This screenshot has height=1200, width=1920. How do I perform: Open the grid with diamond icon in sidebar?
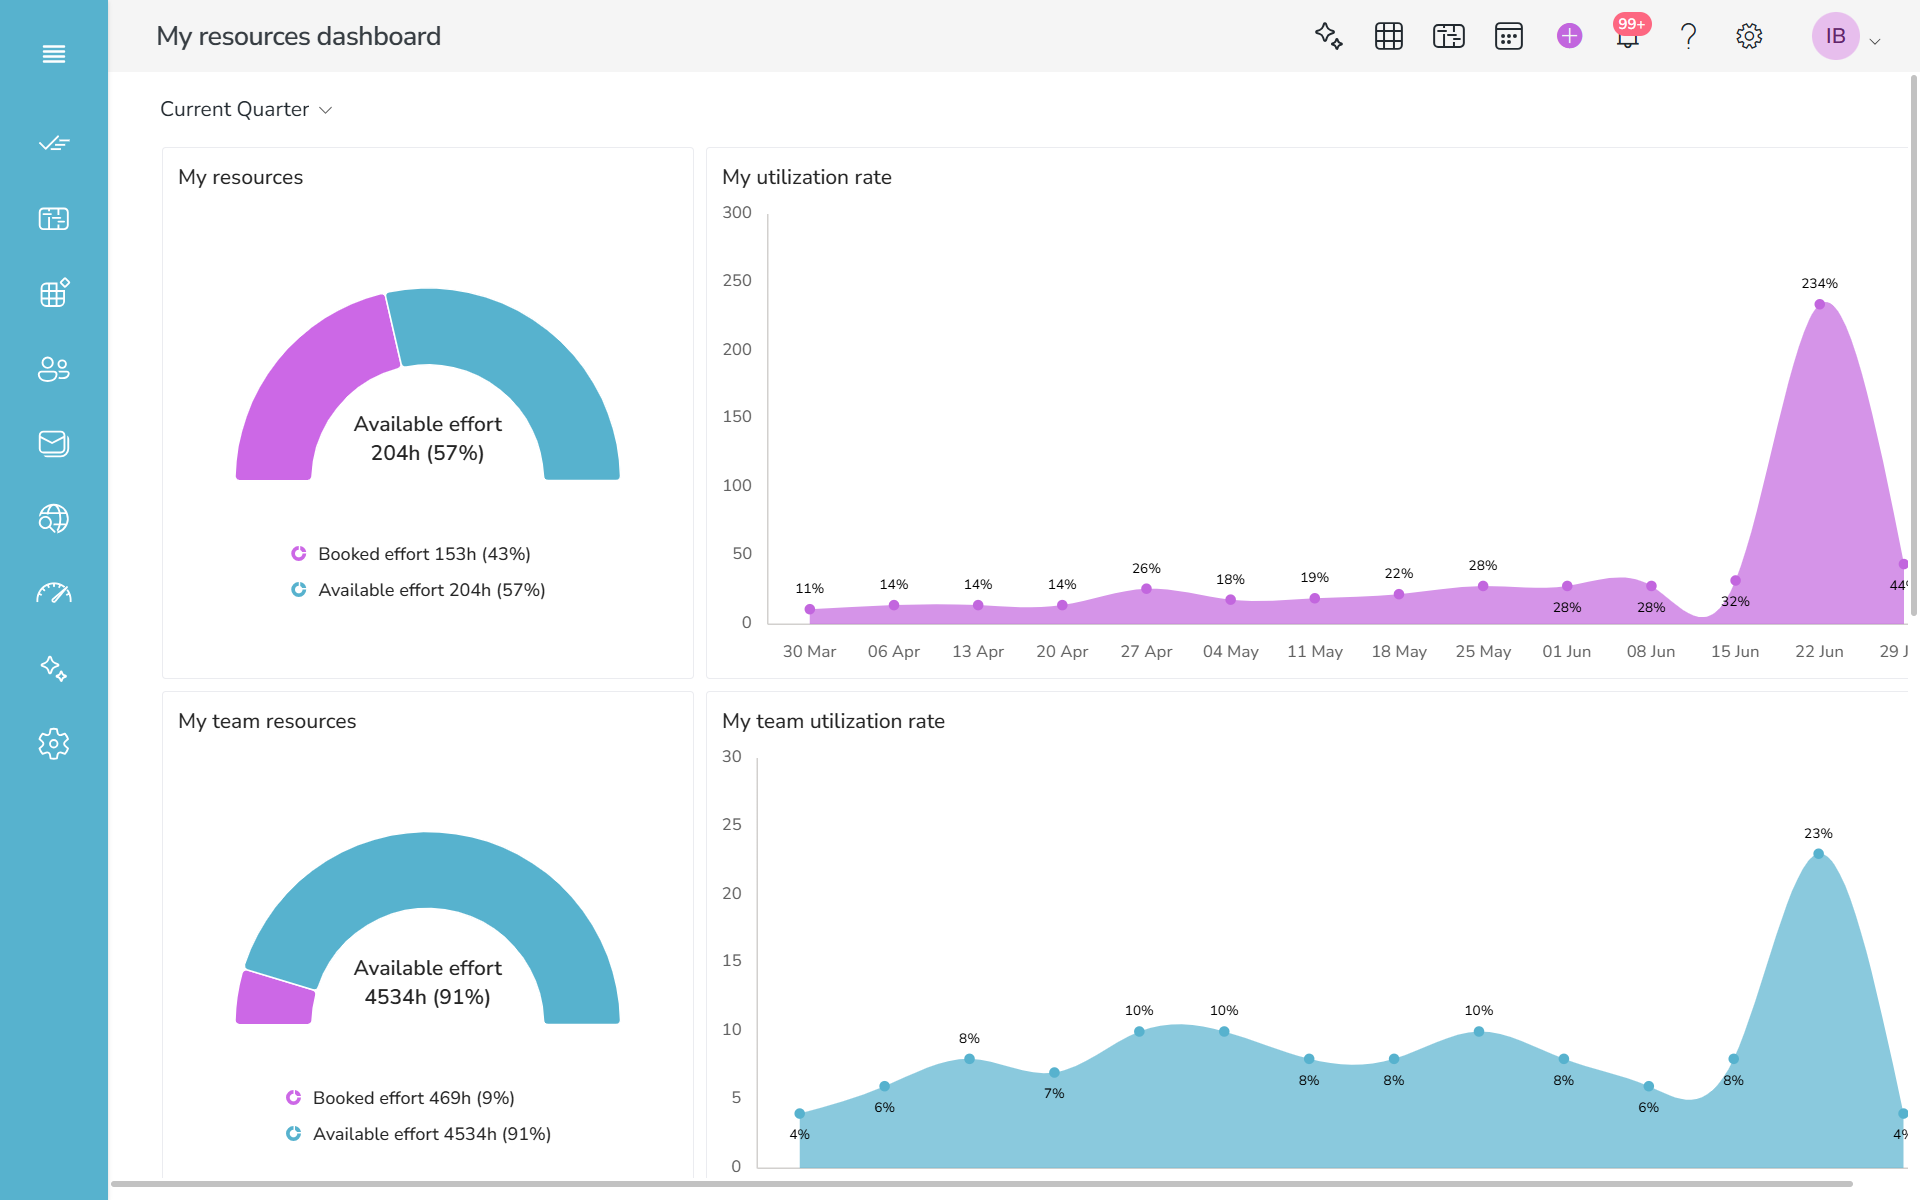pos(54,293)
